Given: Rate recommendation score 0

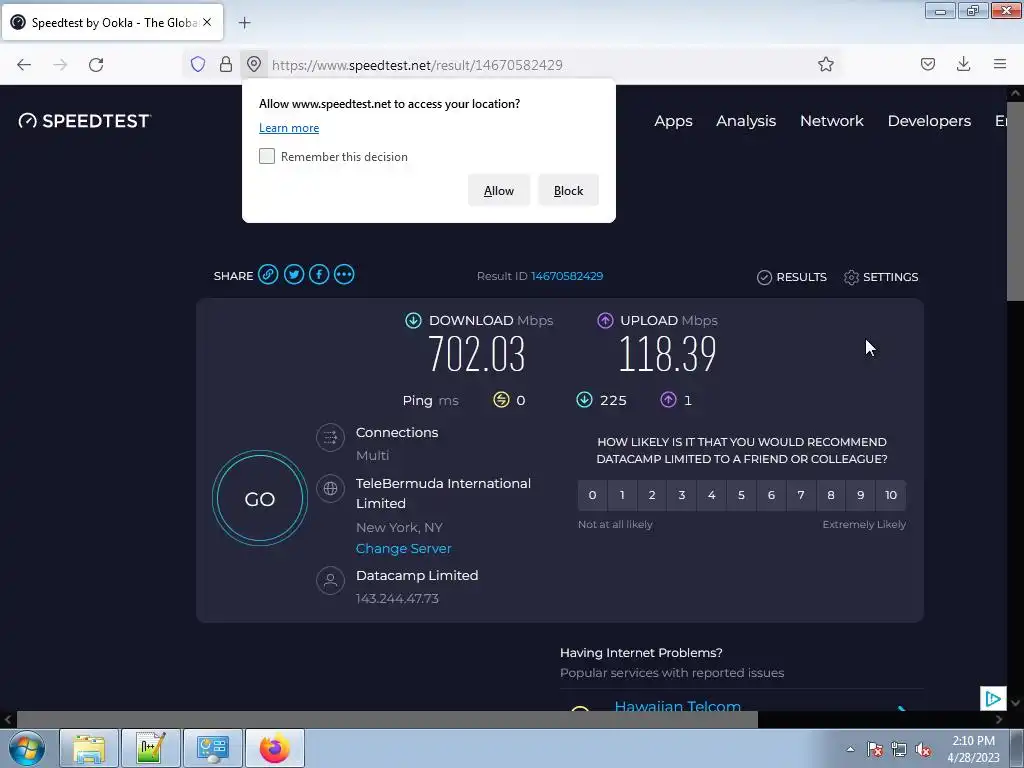Looking at the screenshot, I should [592, 494].
